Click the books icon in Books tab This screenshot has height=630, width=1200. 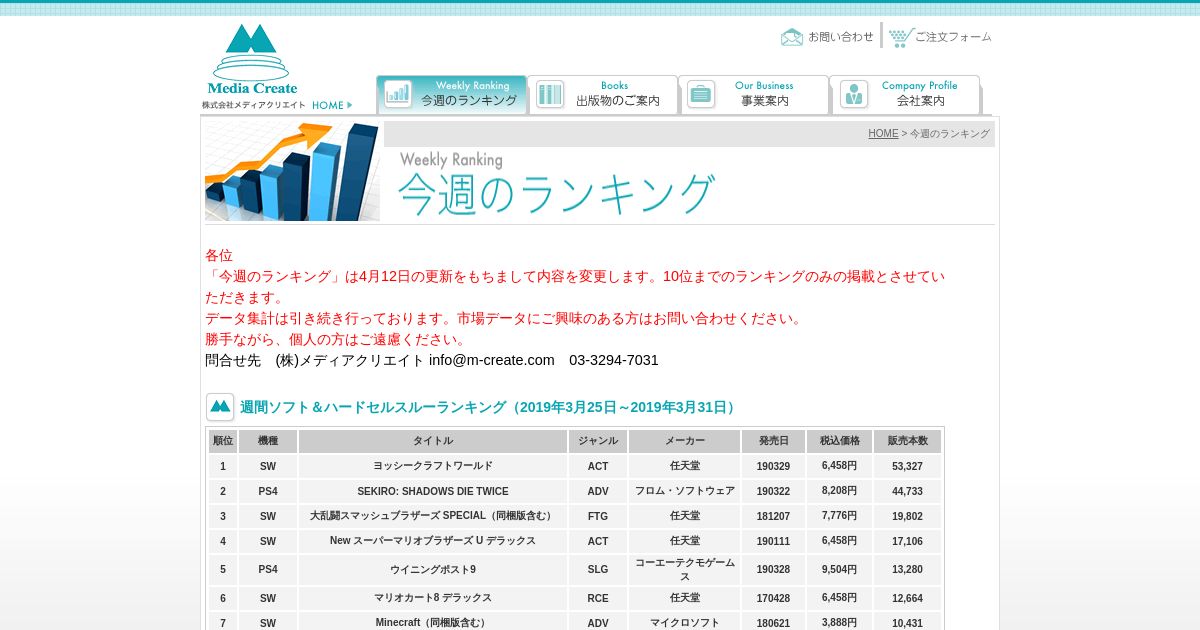coord(550,94)
